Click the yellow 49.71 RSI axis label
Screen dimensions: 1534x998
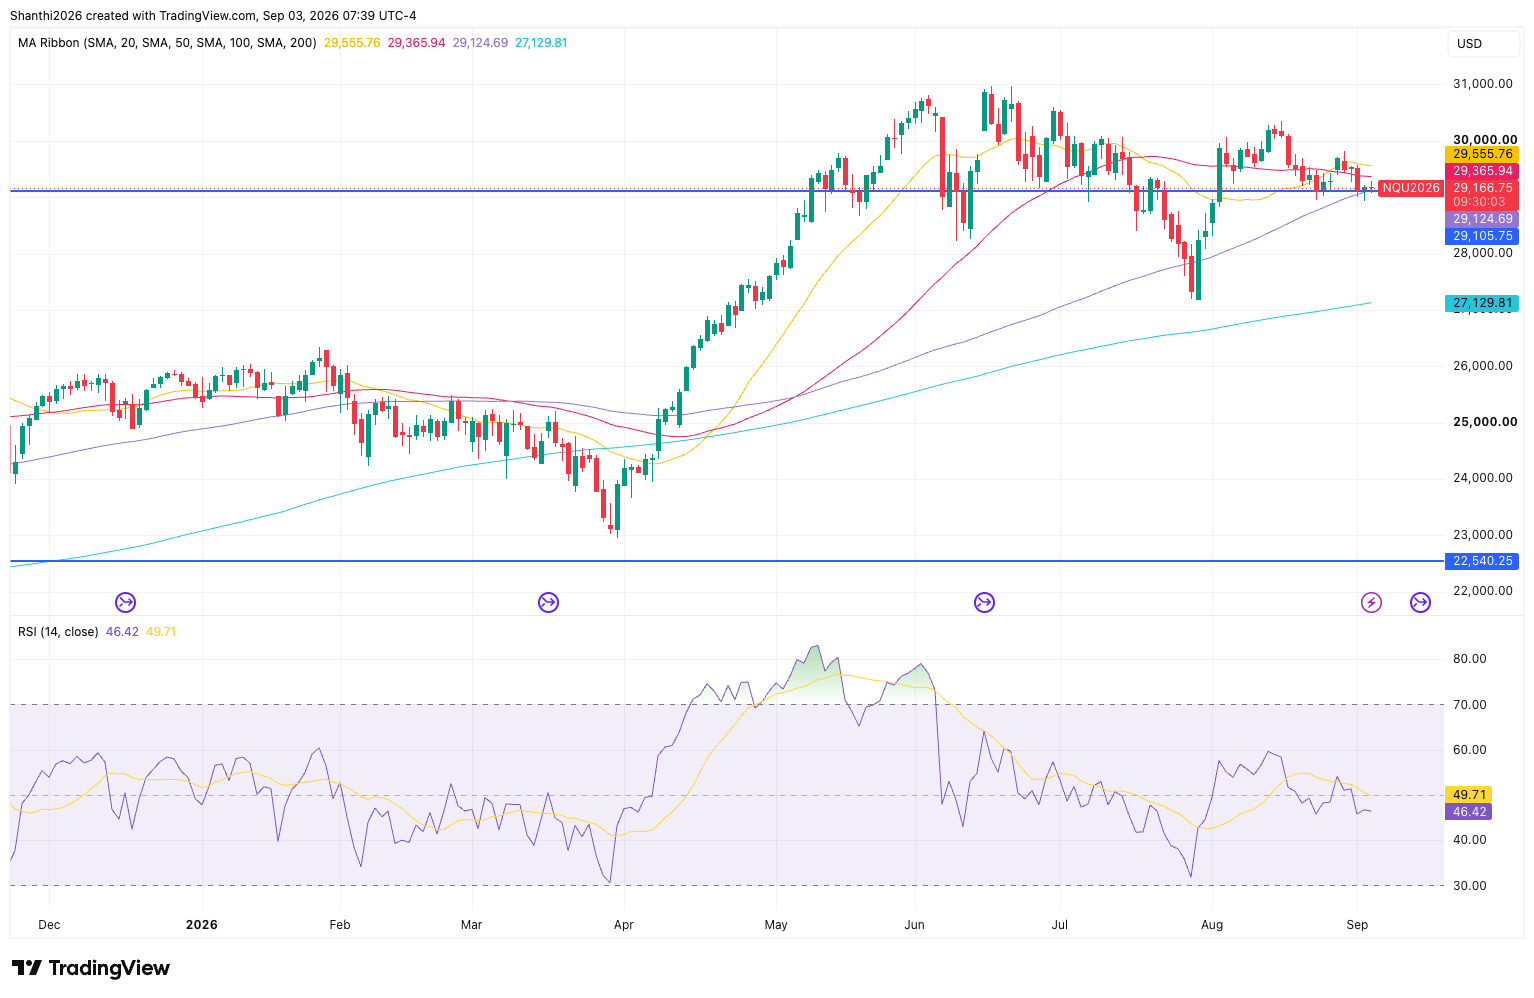[1469, 795]
